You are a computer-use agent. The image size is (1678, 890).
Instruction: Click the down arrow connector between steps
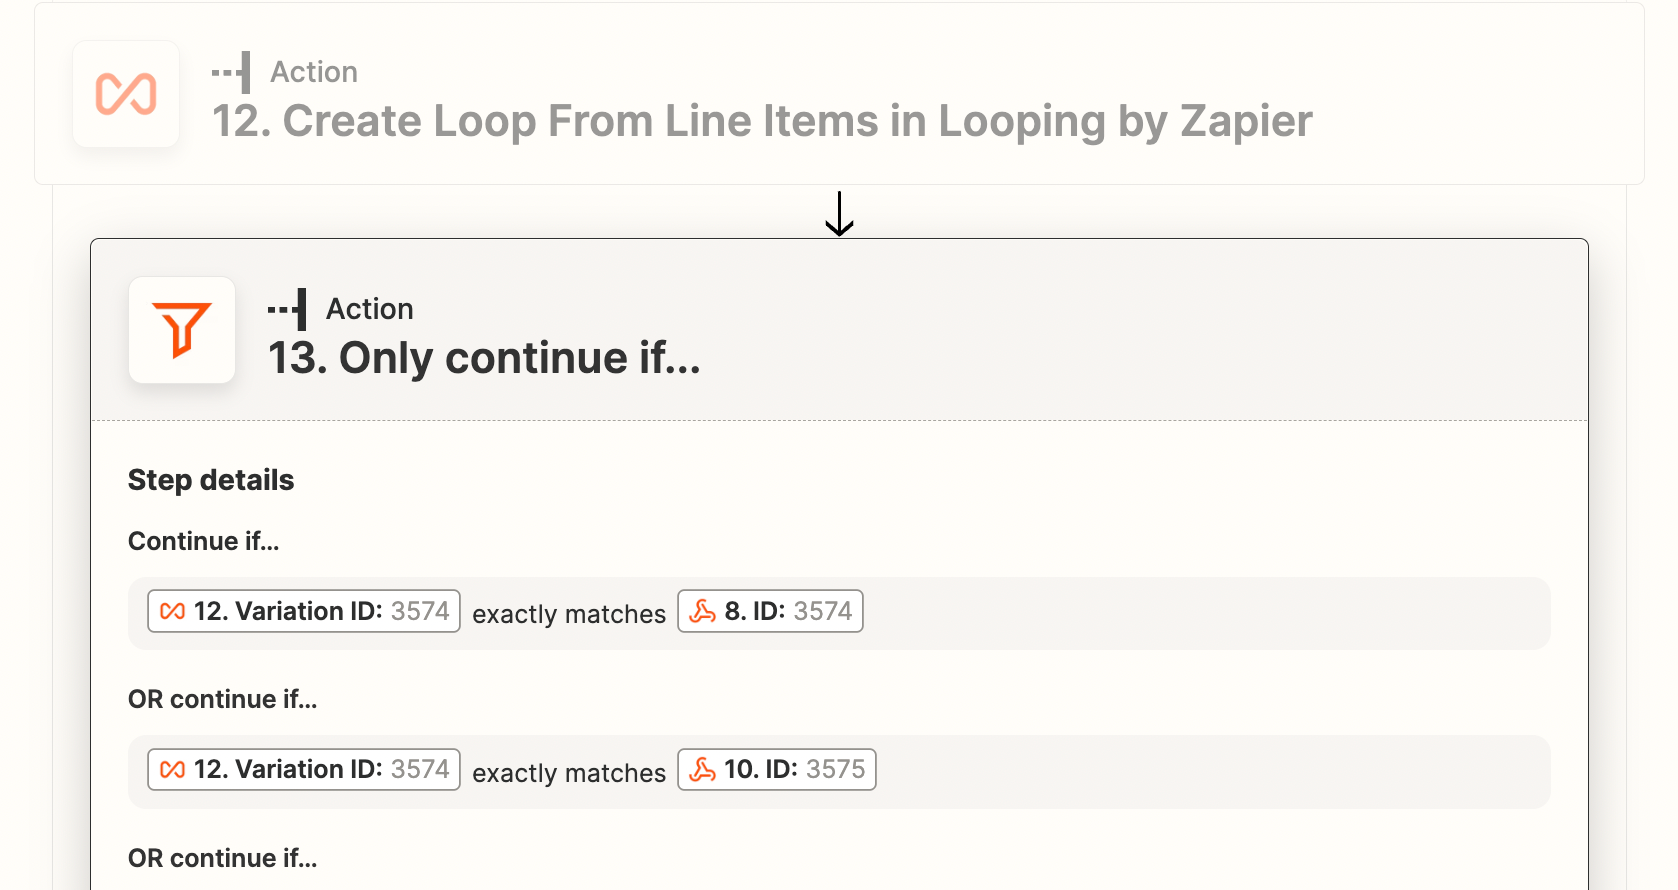tap(839, 213)
